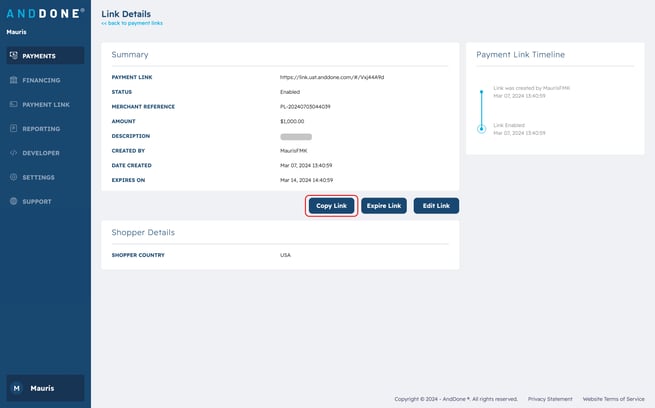
Task: Click the Expire Link button
Action: pyautogui.click(x=384, y=206)
